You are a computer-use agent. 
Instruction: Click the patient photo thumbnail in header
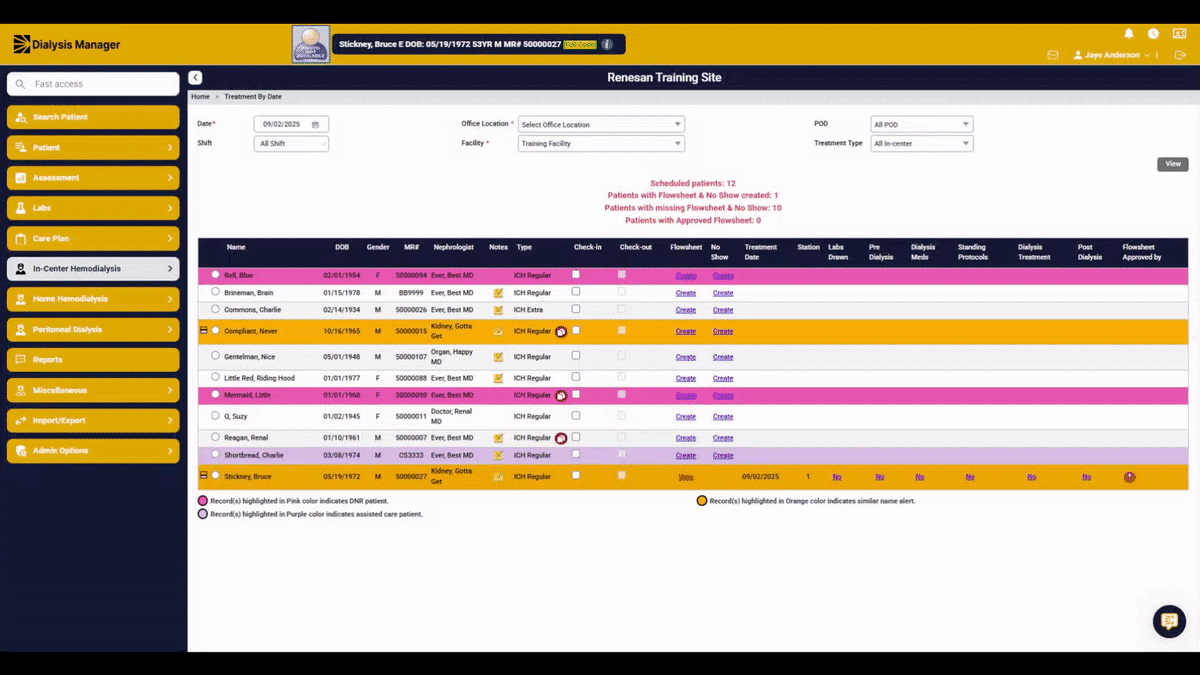click(x=311, y=45)
